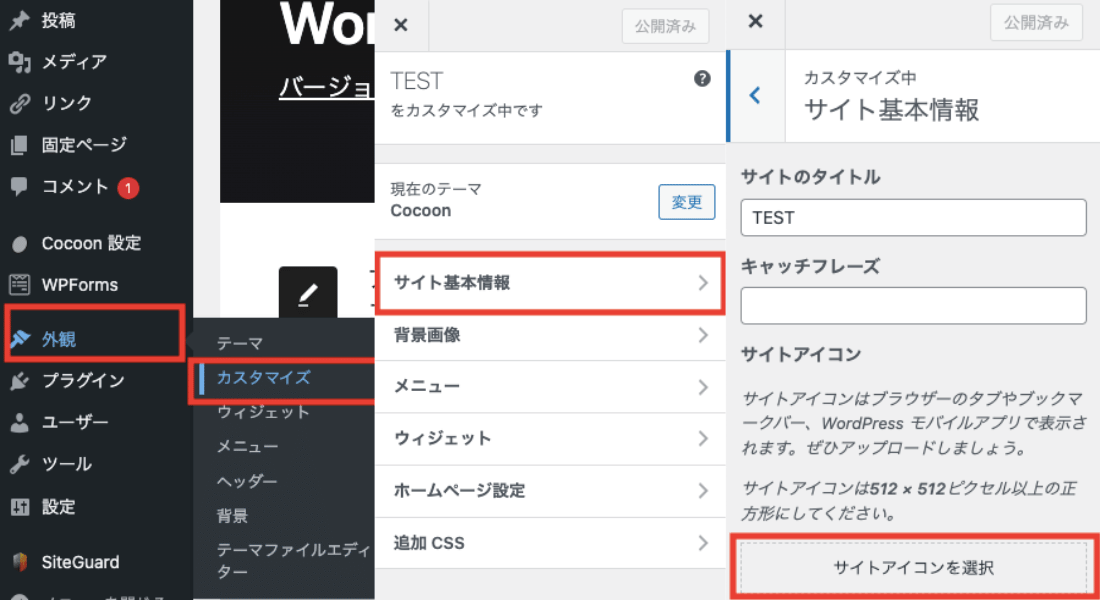Image resolution: width=1100 pixels, height=600 pixels.
Task: Click the media icon beside メディア
Action: tap(19, 62)
